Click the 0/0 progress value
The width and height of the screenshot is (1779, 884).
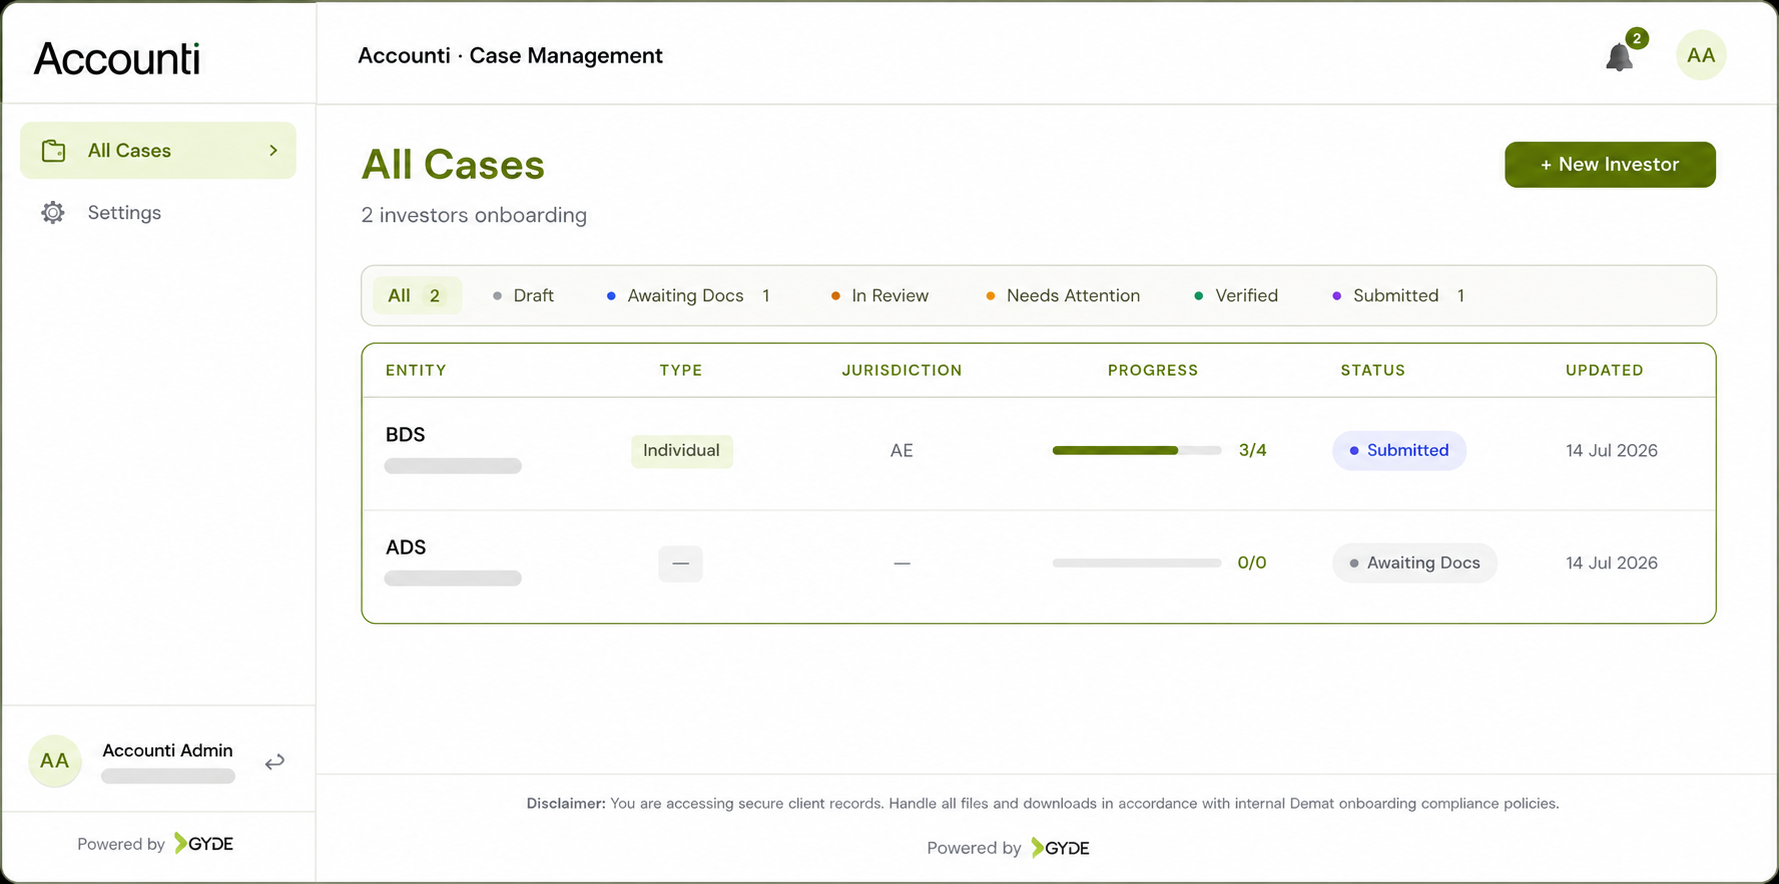(x=1252, y=563)
